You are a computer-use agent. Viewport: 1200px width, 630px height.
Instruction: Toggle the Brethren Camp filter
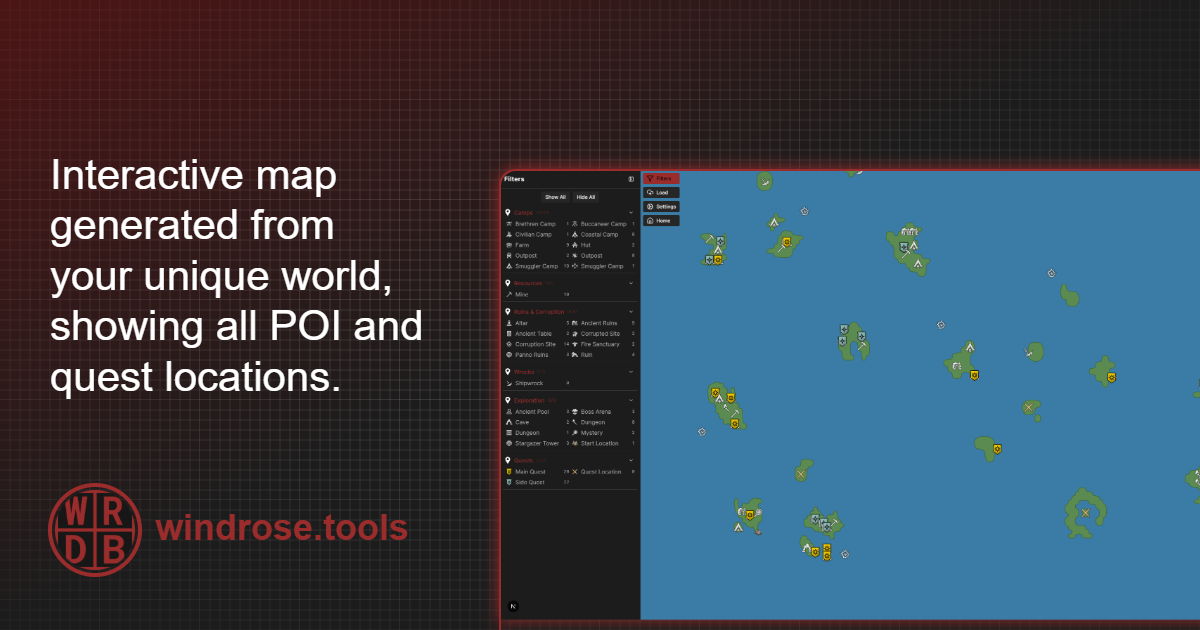coord(537,224)
